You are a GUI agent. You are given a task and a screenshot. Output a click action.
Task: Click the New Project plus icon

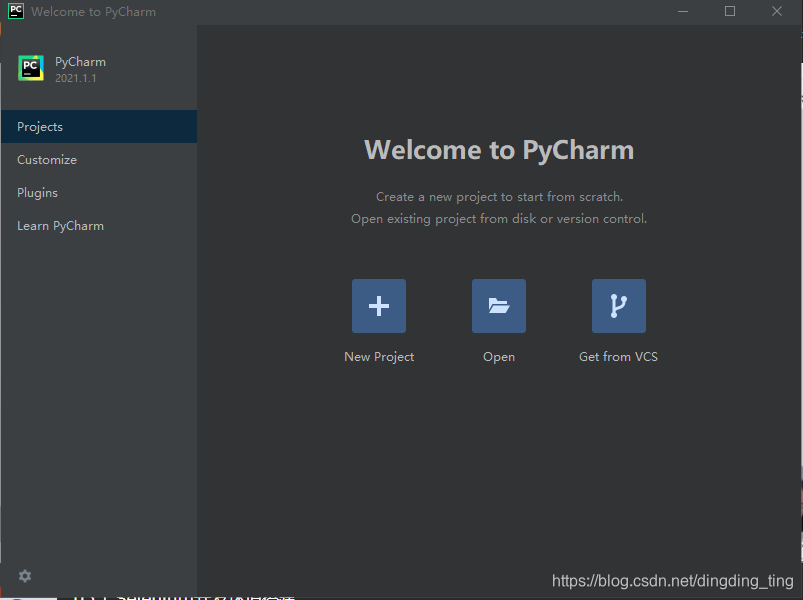(x=378, y=306)
